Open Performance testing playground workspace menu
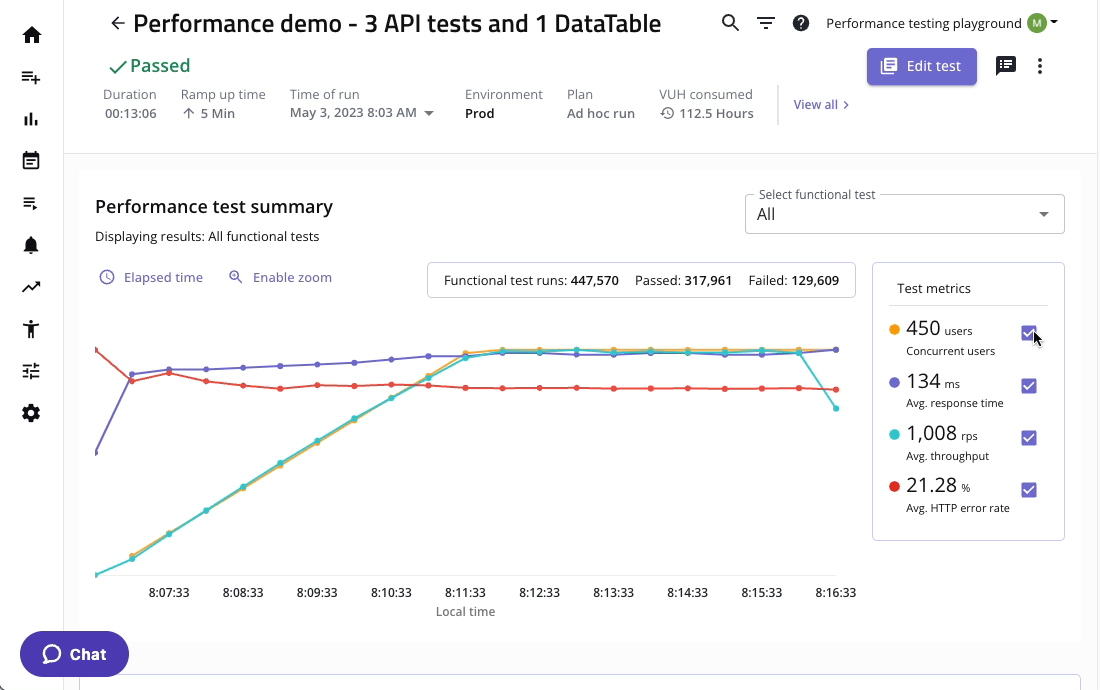Screen dimensions: 1100x690 941,23
